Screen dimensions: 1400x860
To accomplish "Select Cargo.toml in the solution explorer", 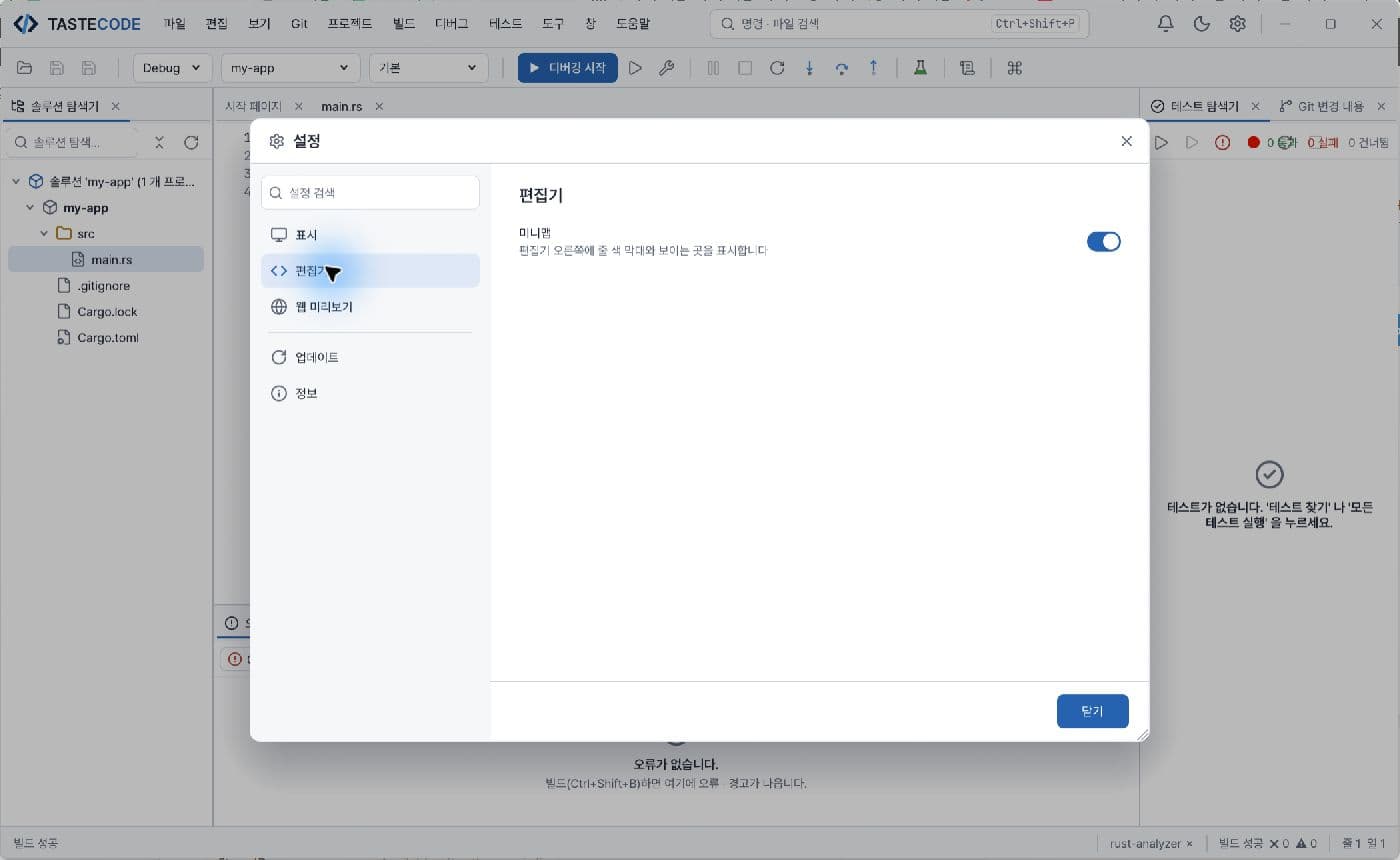I will click(106, 338).
